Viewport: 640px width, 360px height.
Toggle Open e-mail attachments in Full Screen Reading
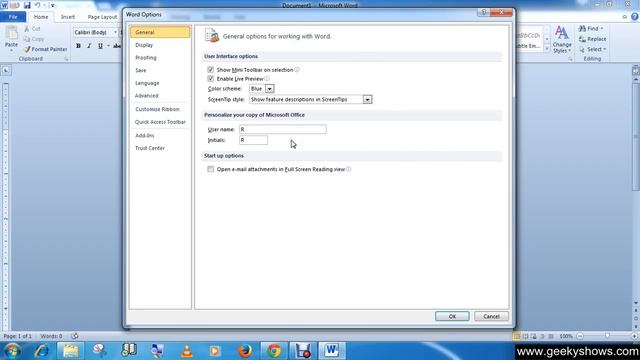[211, 169]
